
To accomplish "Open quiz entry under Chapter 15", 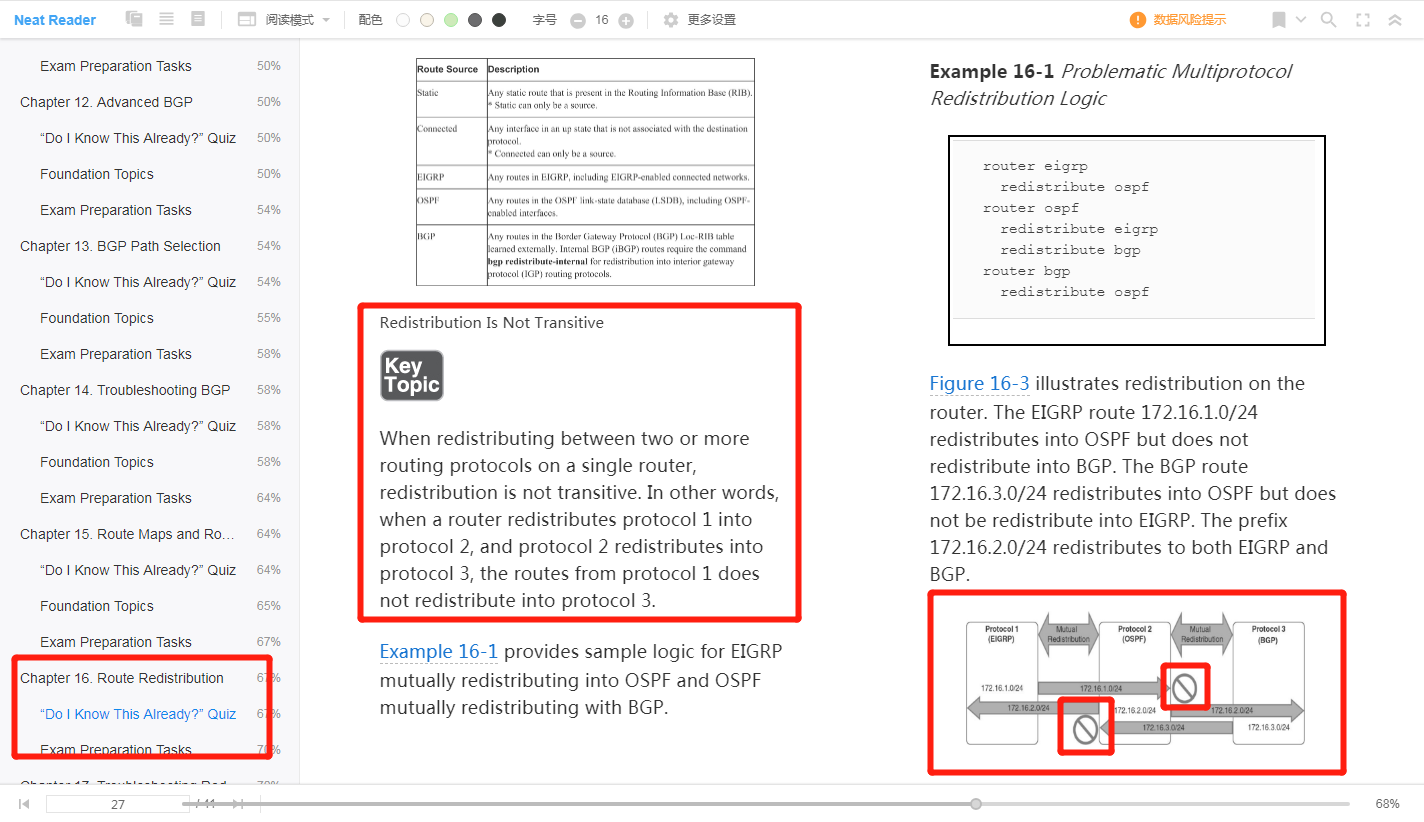I will [x=138, y=570].
